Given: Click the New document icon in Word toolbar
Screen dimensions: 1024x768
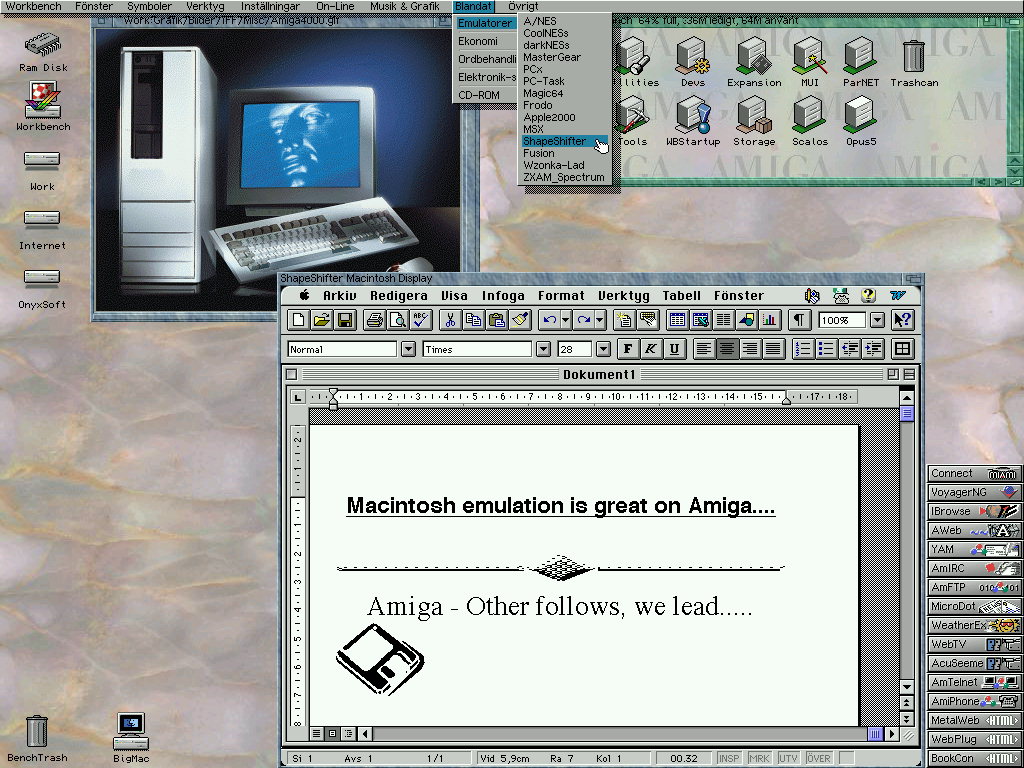Looking at the screenshot, I should [299, 320].
